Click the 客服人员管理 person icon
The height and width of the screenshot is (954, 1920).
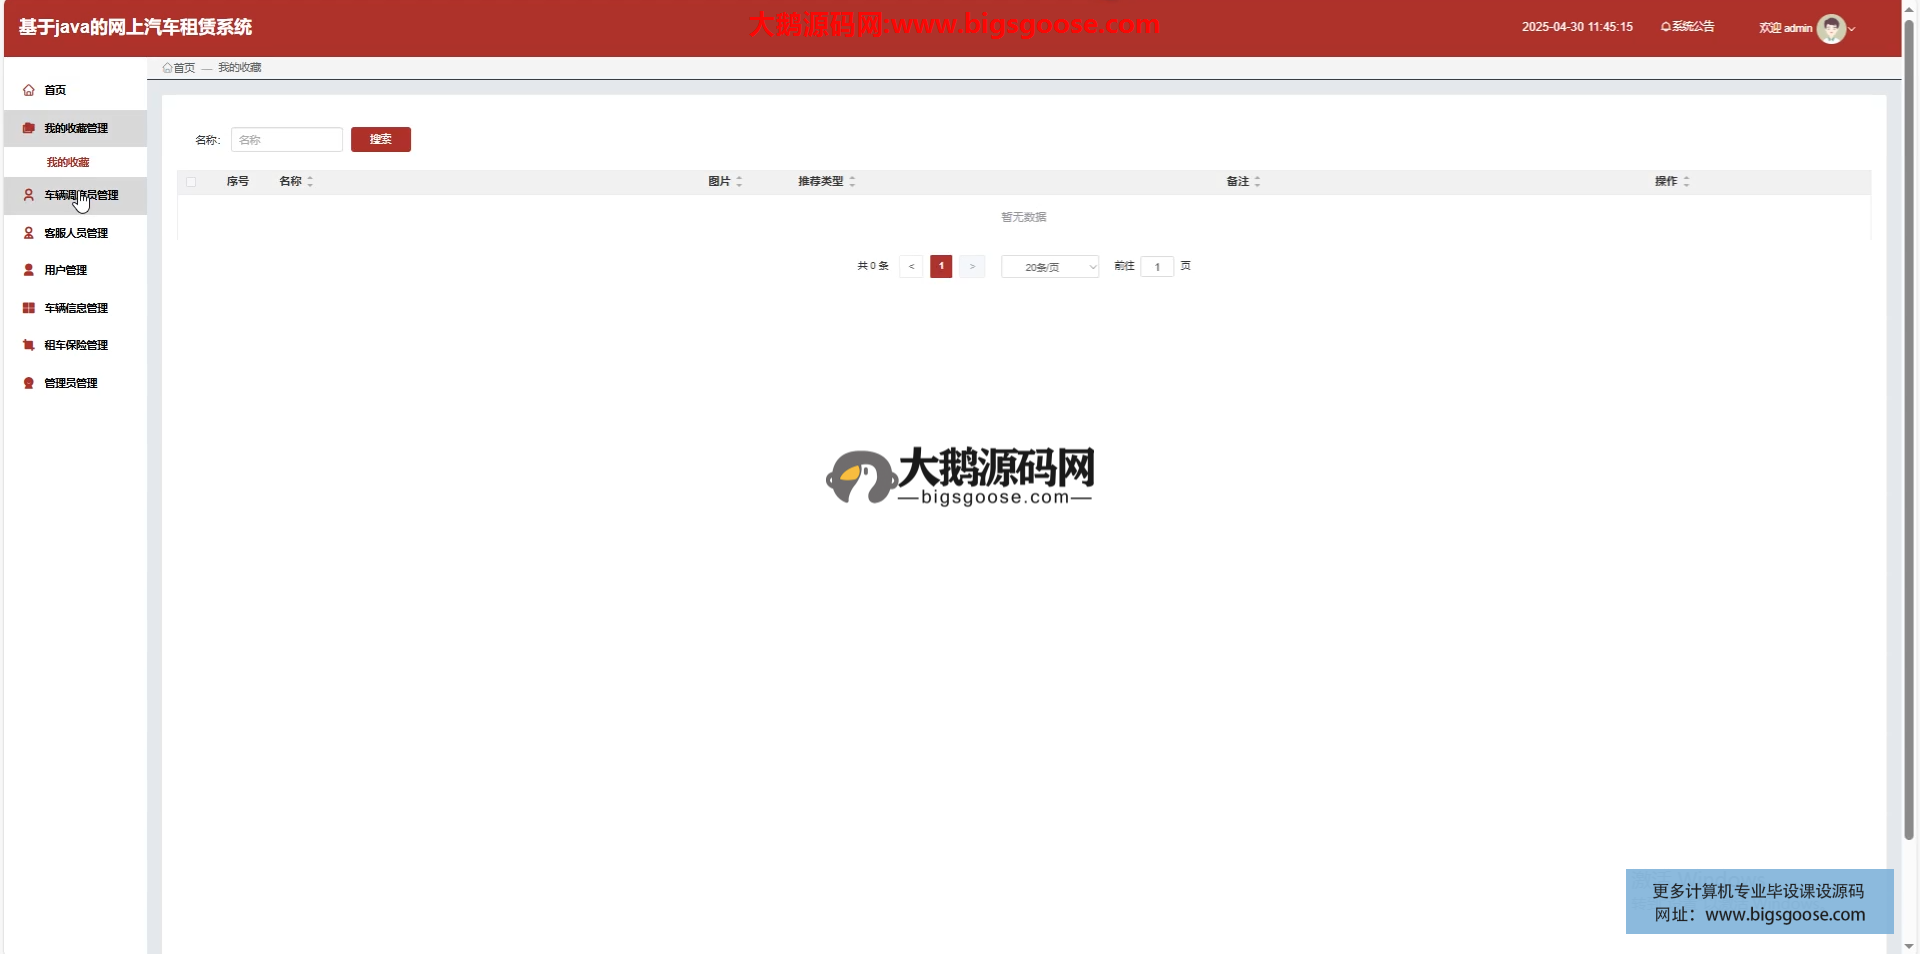[29, 233]
